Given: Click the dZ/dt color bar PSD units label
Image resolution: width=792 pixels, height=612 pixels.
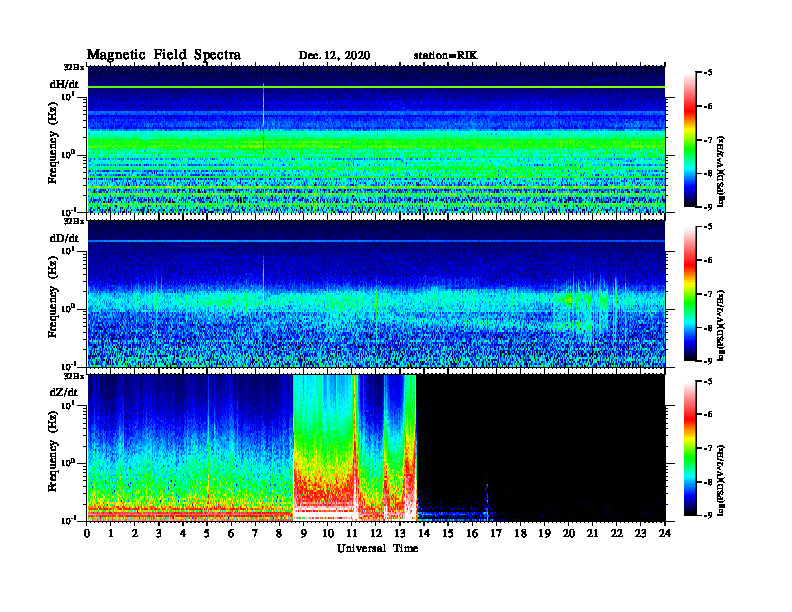Looking at the screenshot, I should coord(722,479).
